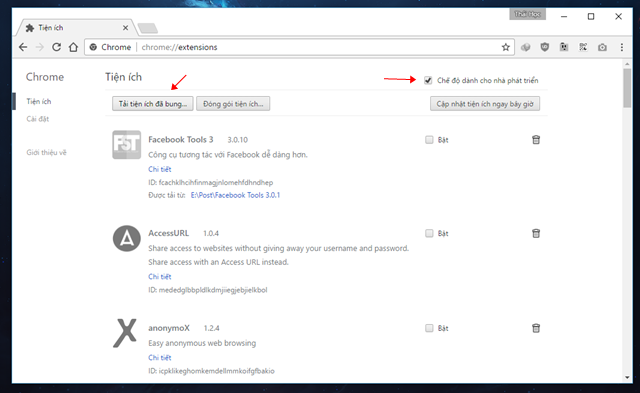The height and width of the screenshot is (393, 640).
Task: Open Giới thiệu về in the sidebar
Action: (46, 153)
